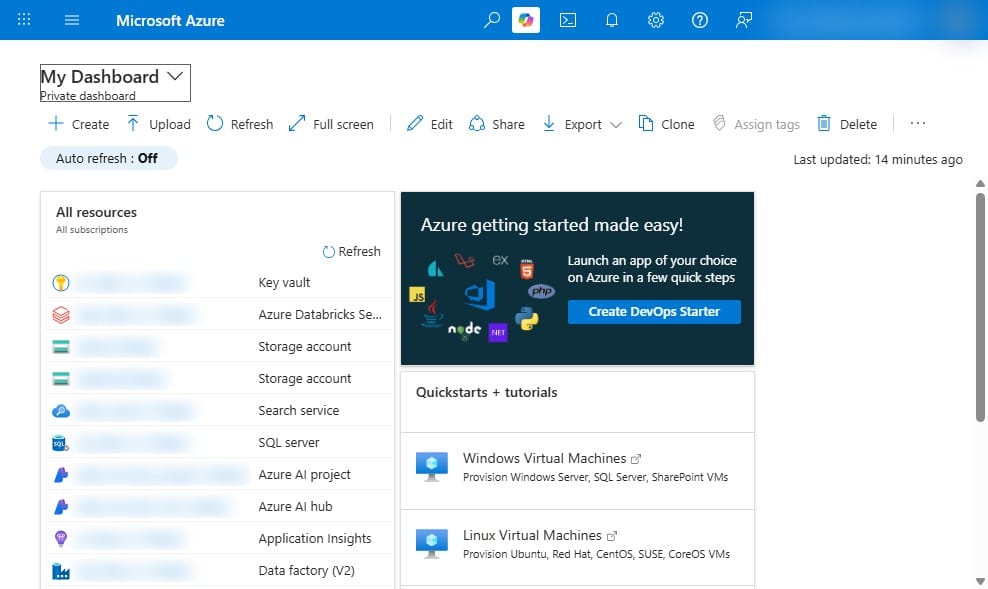Click the Private dashboard subtitle

(x=88, y=96)
